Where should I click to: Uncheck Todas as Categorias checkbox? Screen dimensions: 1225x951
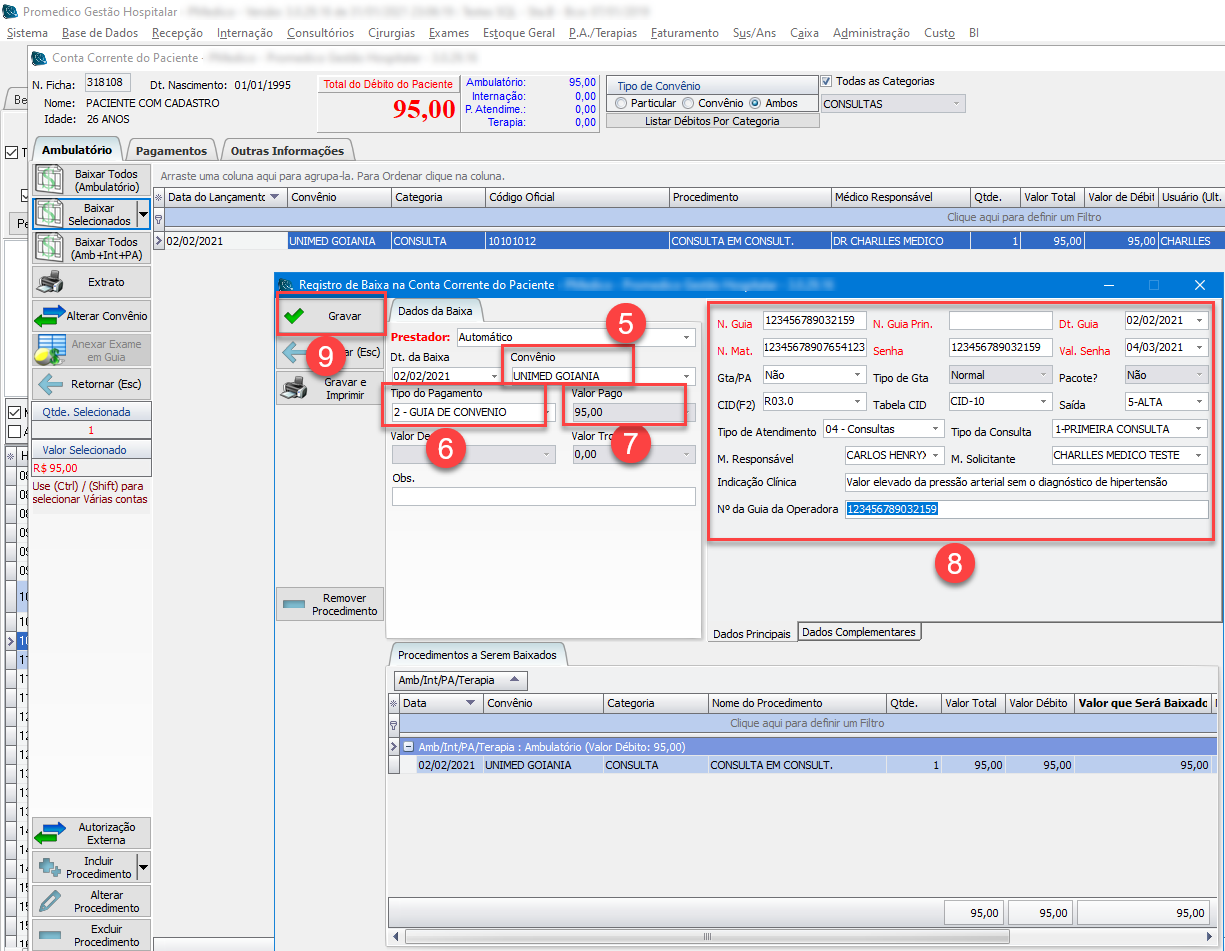(x=826, y=81)
